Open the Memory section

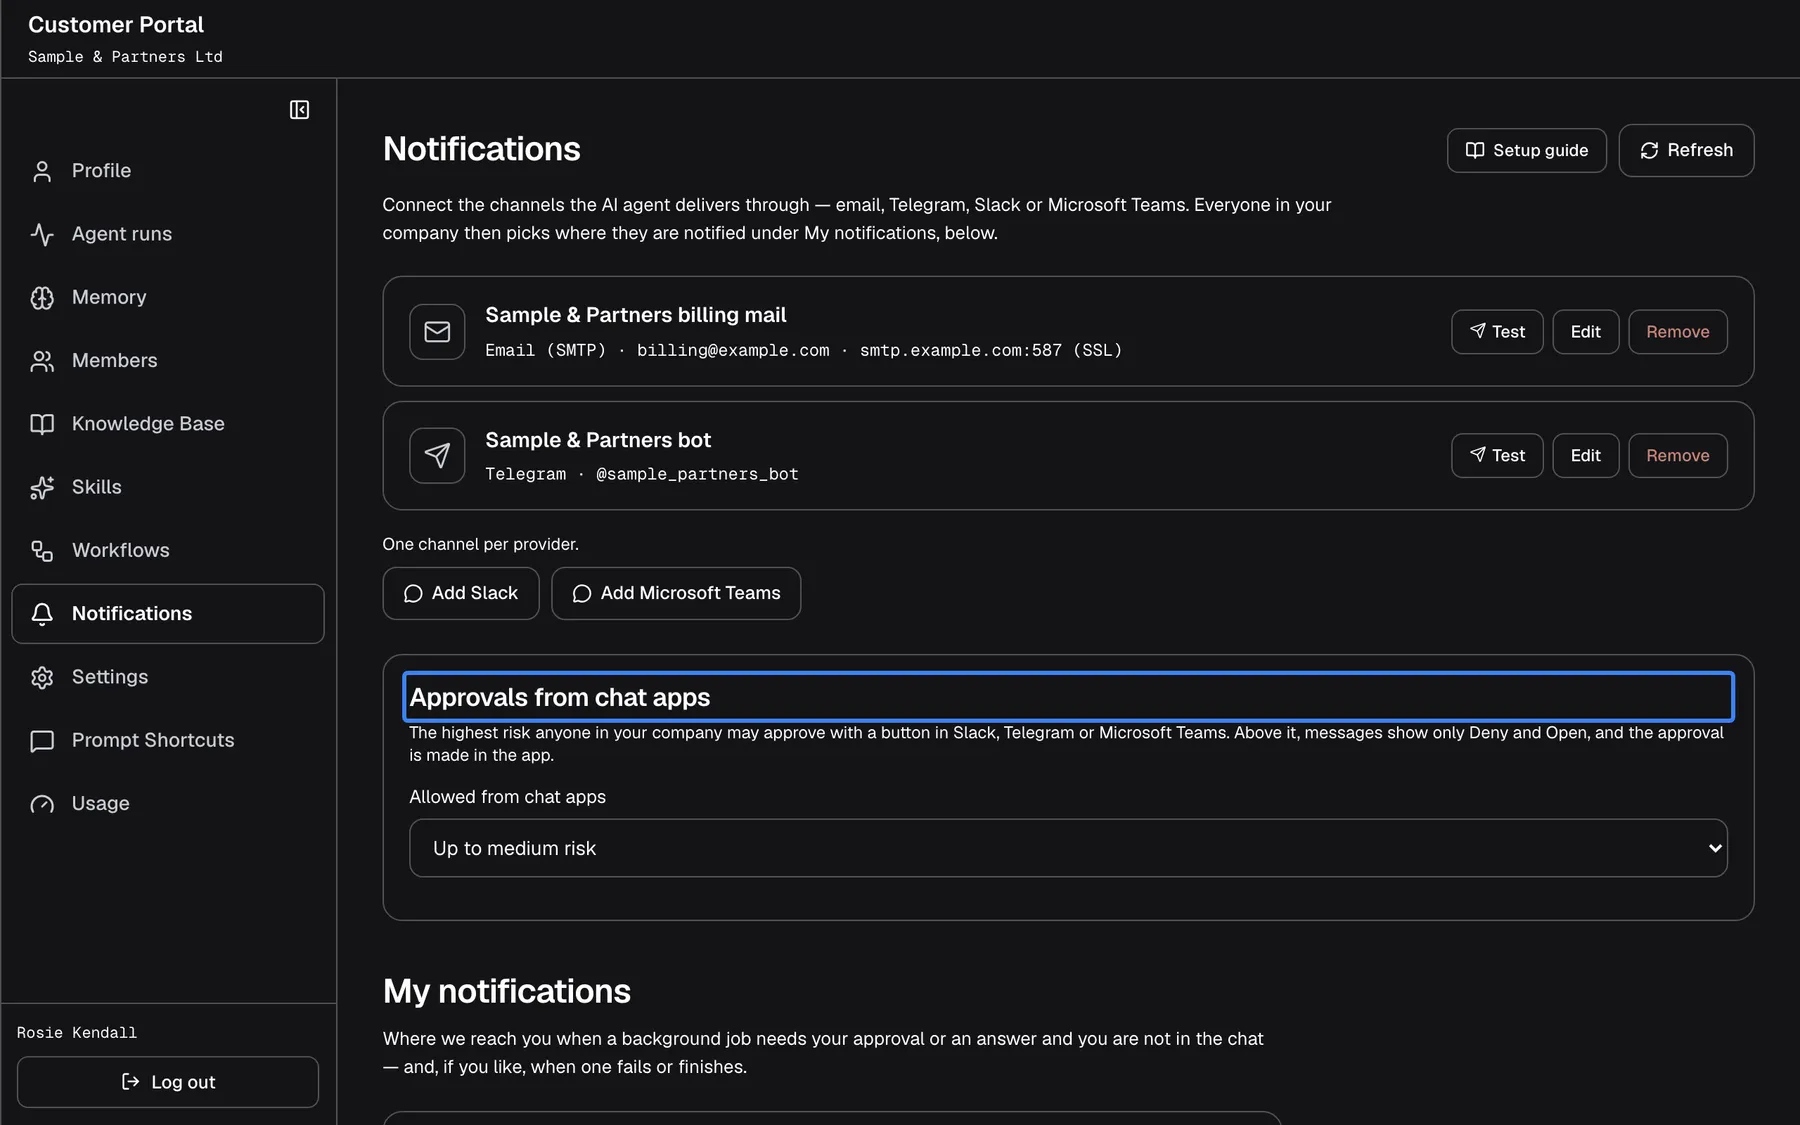pos(168,298)
